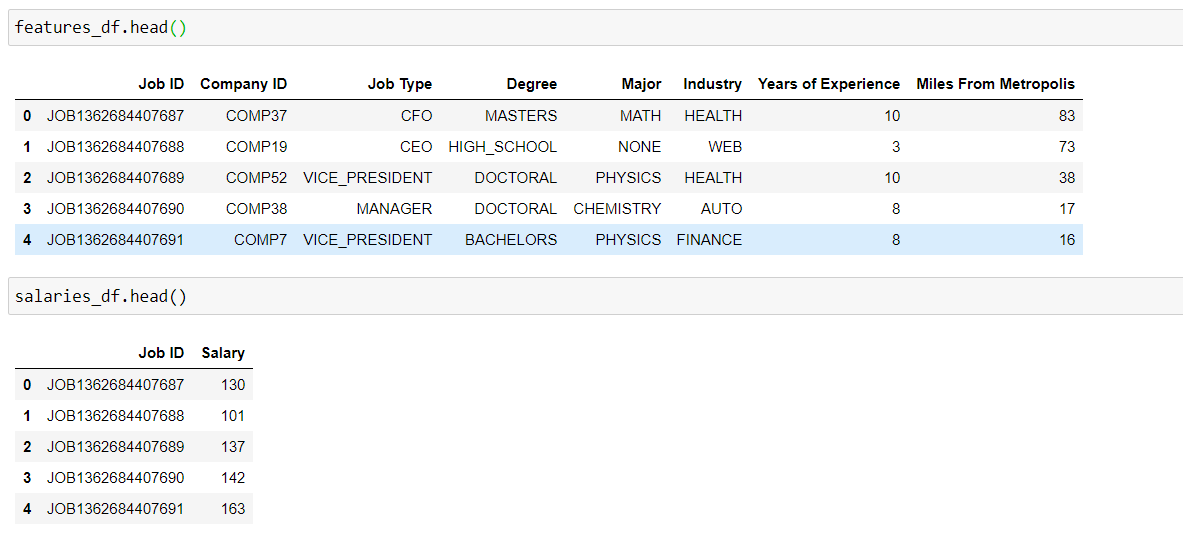Click the MASTERS degree cell
This screenshot has height=536, width=1183.
pos(521,116)
